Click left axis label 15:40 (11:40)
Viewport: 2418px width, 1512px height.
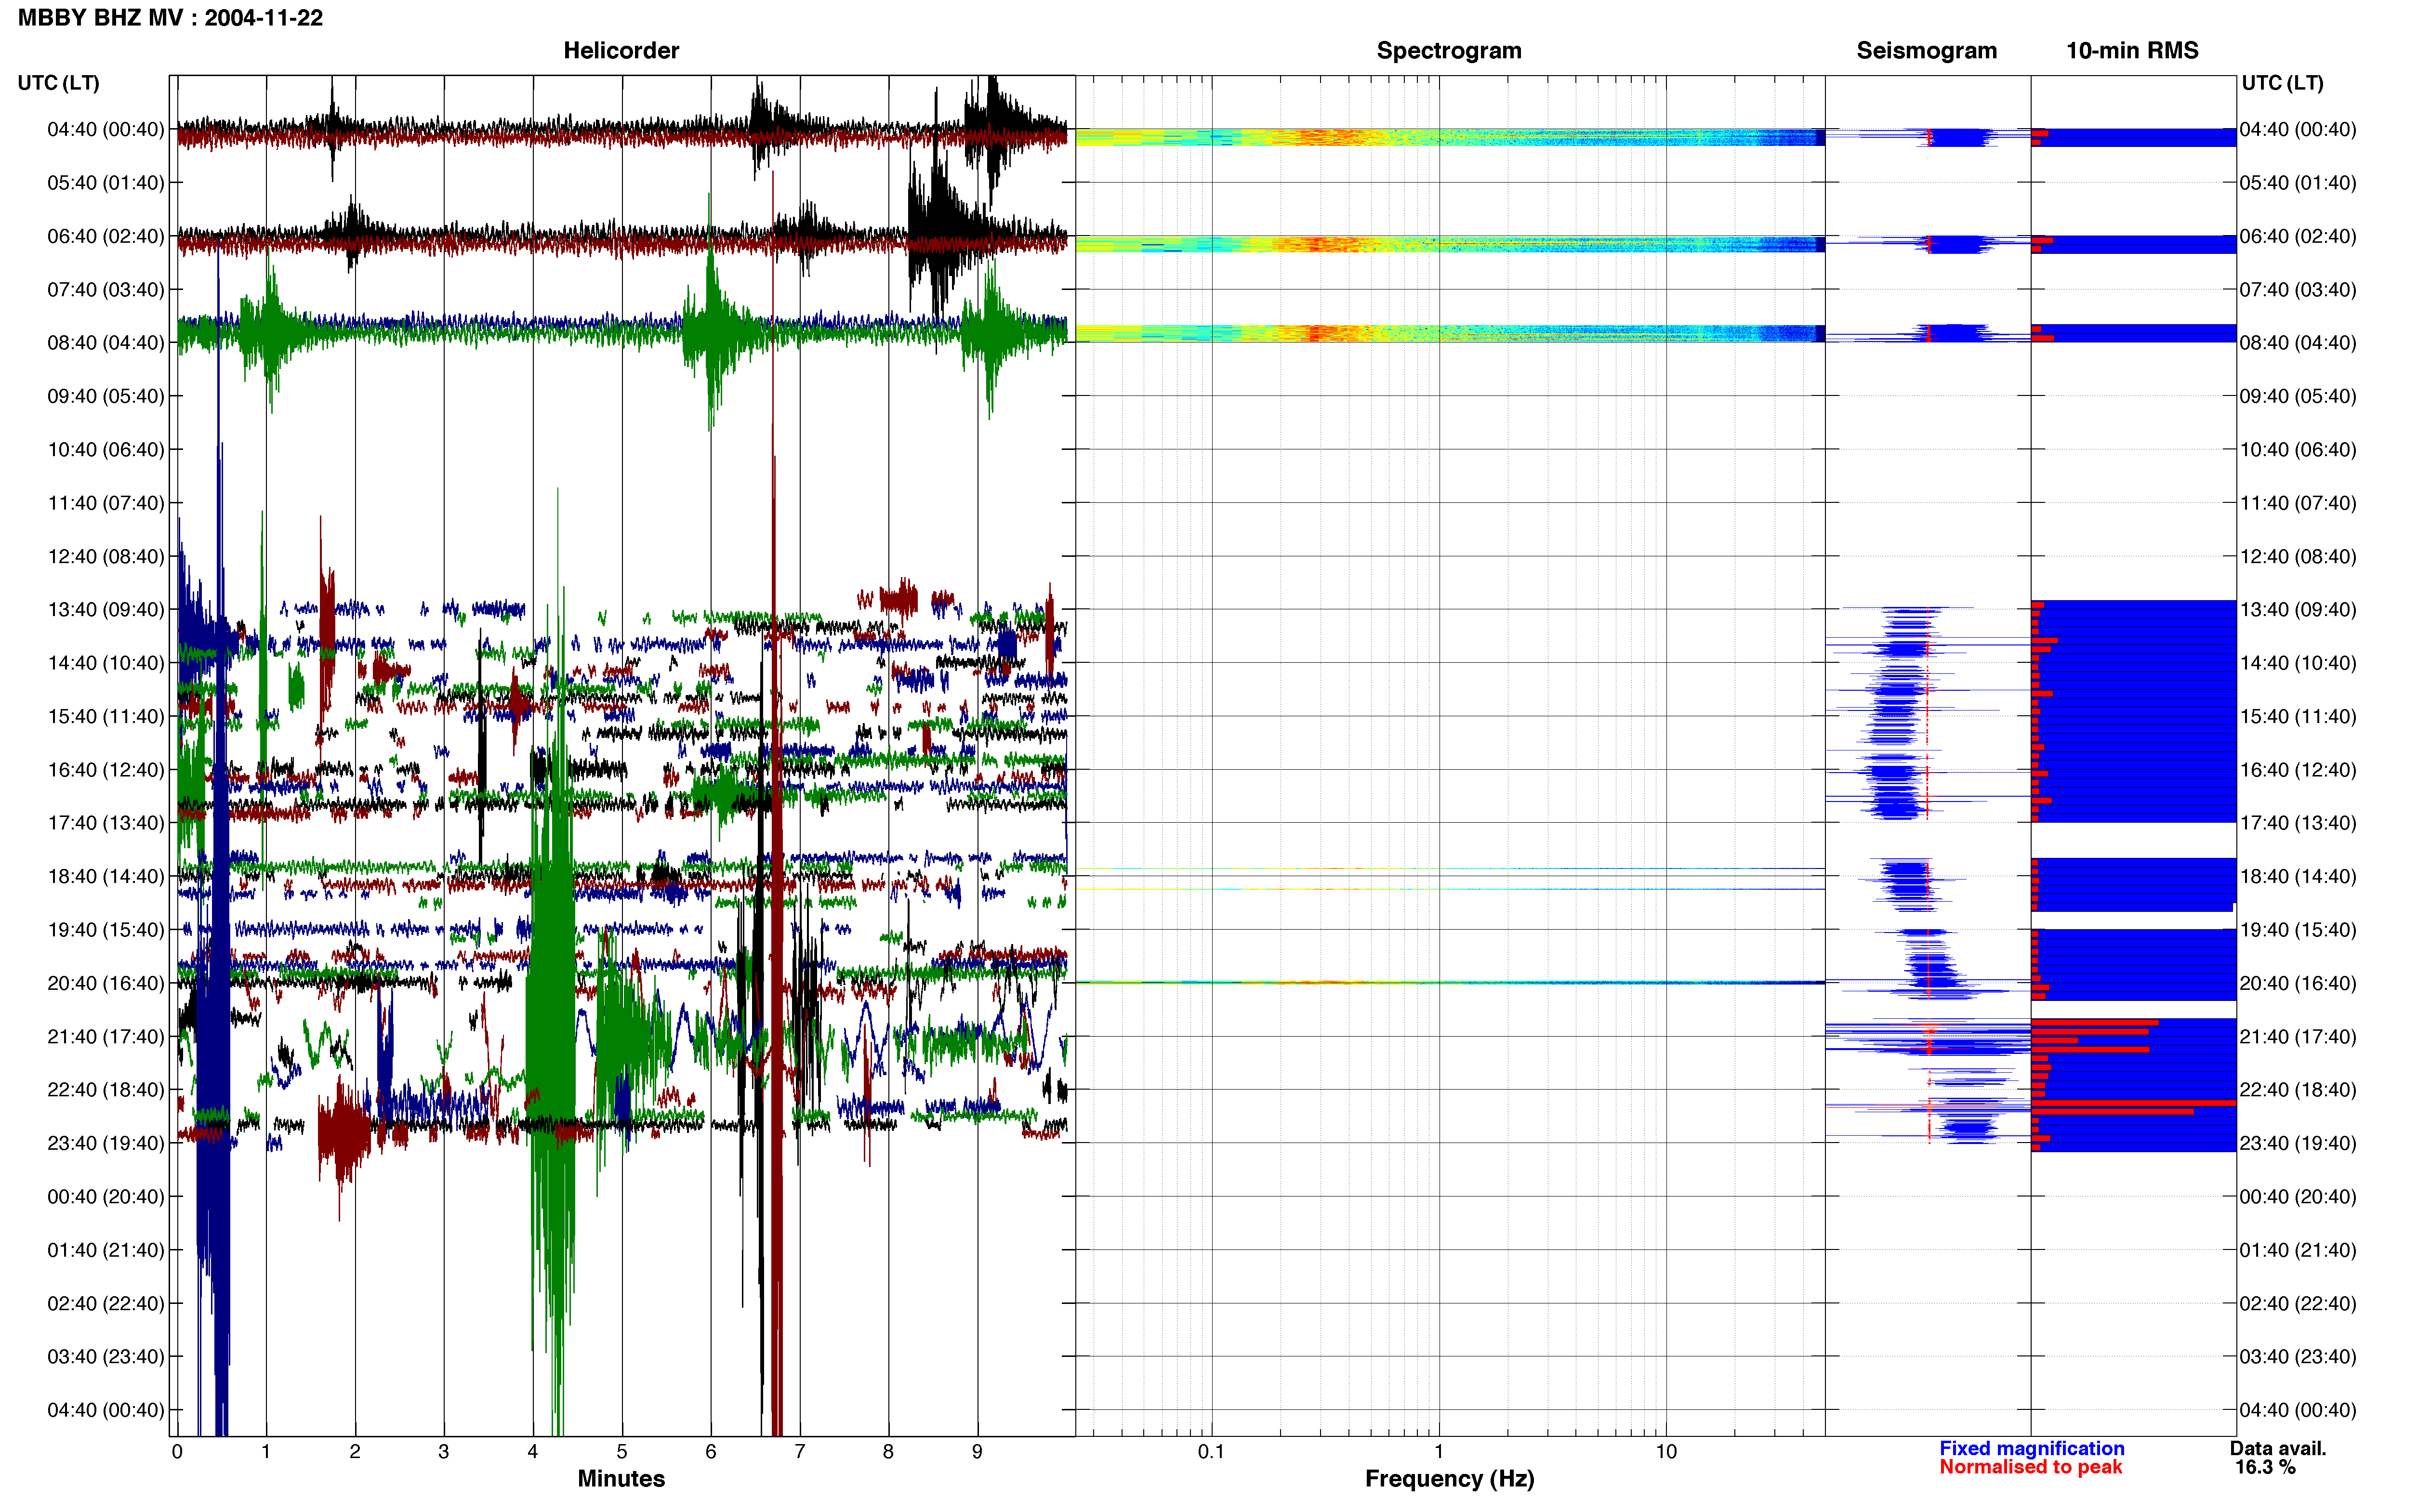(x=106, y=716)
